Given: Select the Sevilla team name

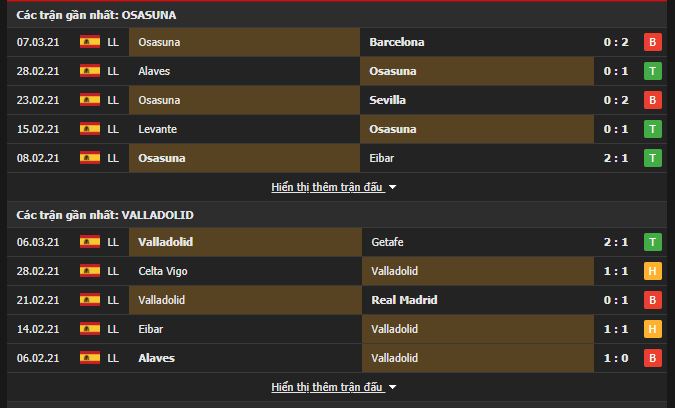Looking at the screenshot, I should pyautogui.click(x=387, y=100).
